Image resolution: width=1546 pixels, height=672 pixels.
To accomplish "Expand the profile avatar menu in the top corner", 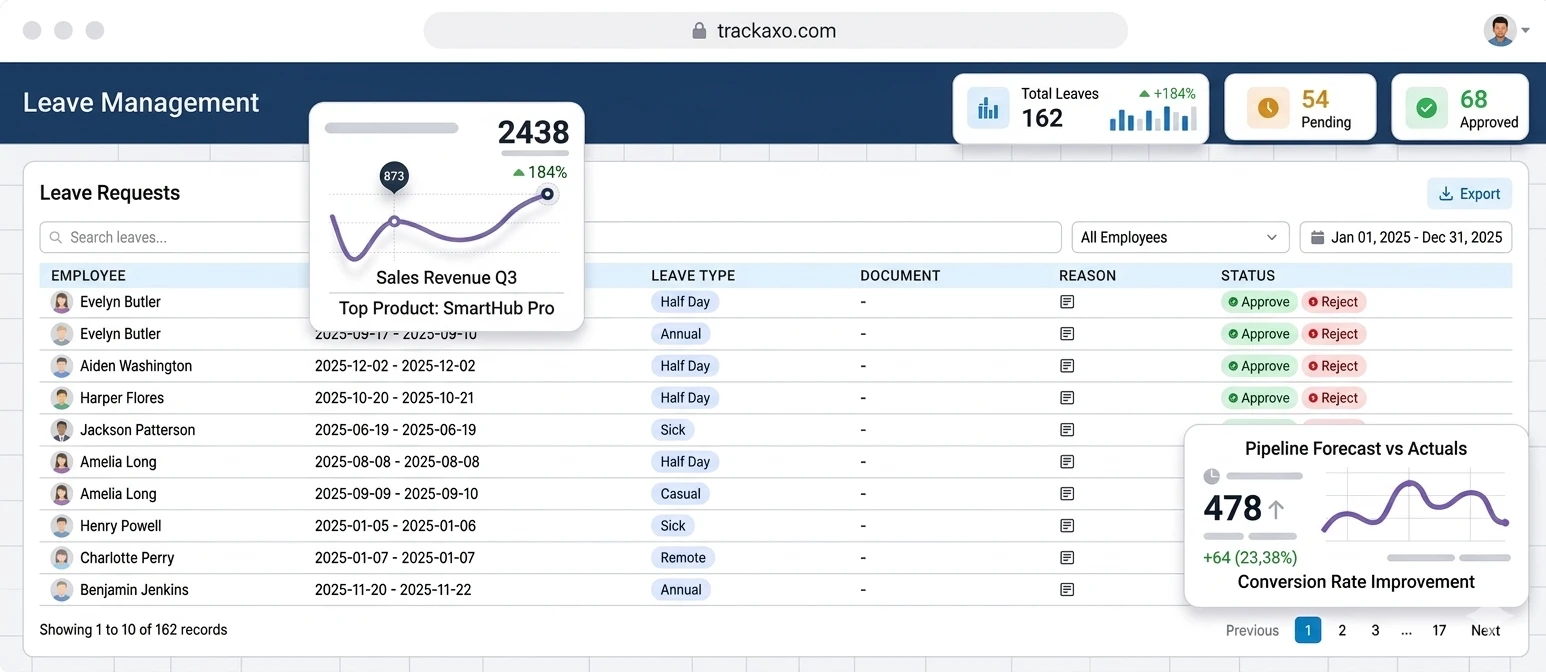I will [1501, 30].
